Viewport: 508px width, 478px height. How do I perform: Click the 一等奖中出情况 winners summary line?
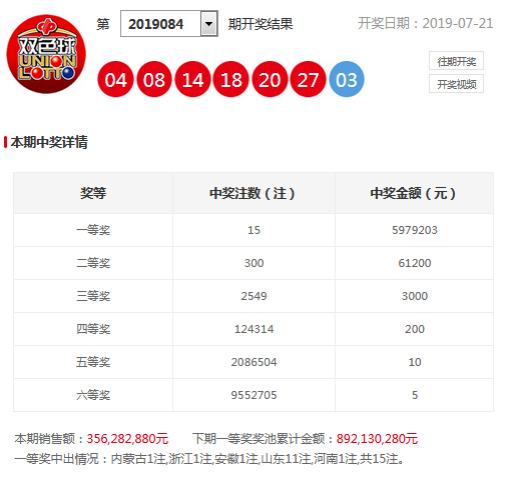point(209,459)
